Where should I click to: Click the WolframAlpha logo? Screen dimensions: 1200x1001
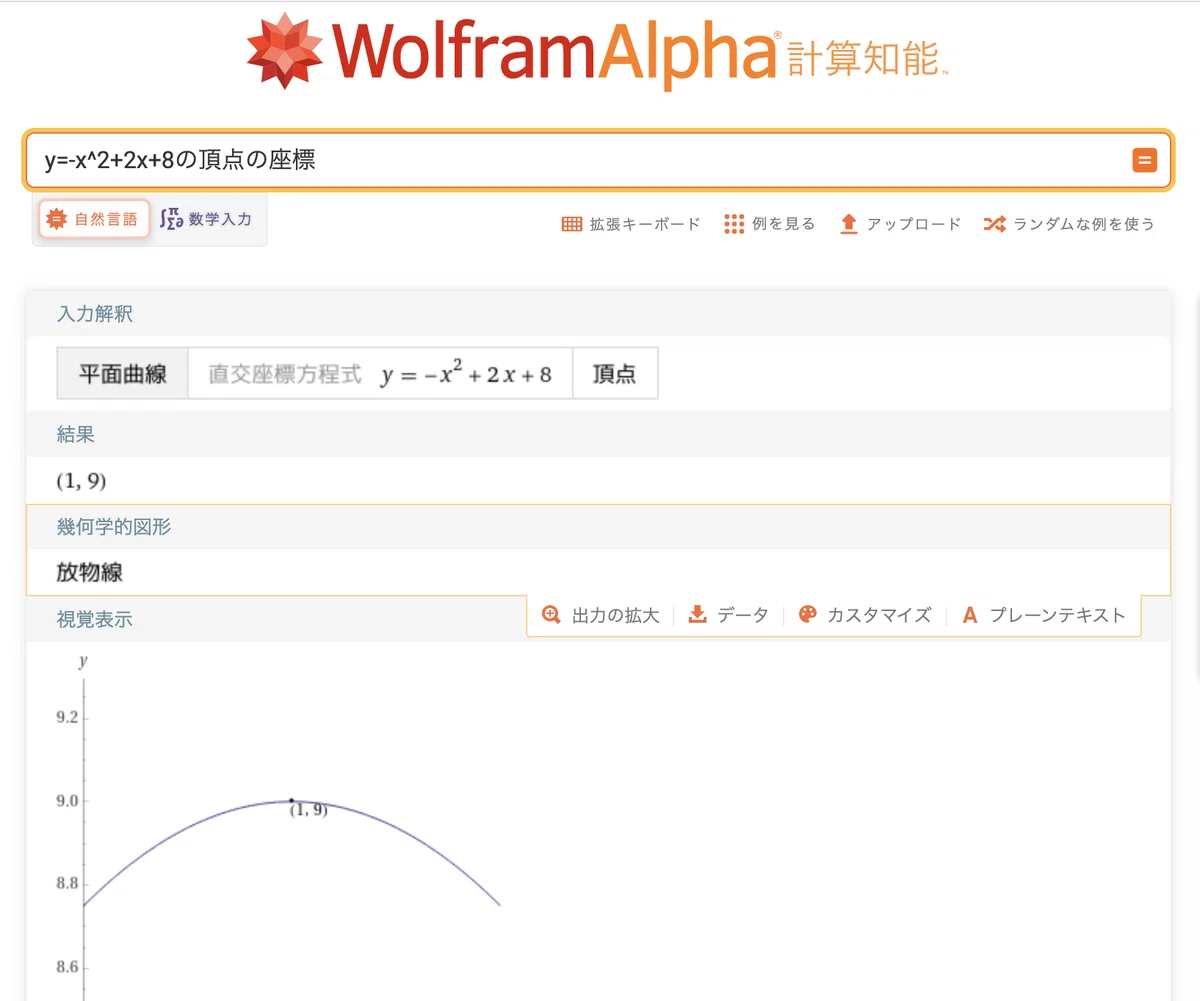(x=596, y=50)
